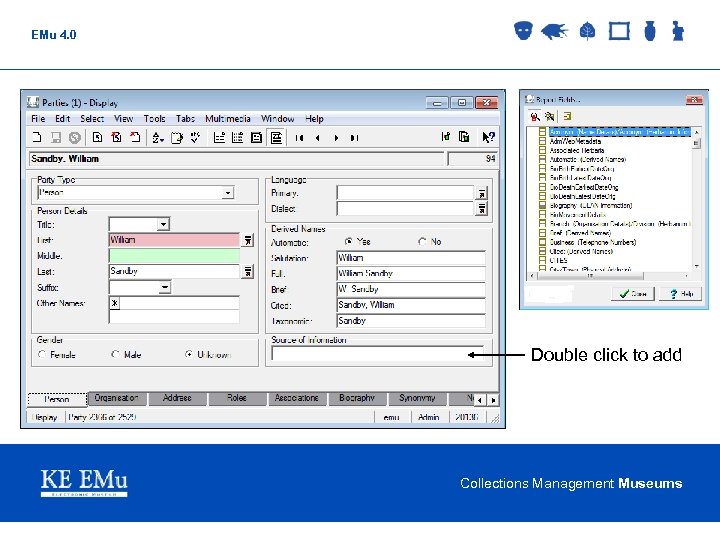Click second toolbar icon in Report Fields window
This screenshot has height=540, width=720.
[x=549, y=116]
